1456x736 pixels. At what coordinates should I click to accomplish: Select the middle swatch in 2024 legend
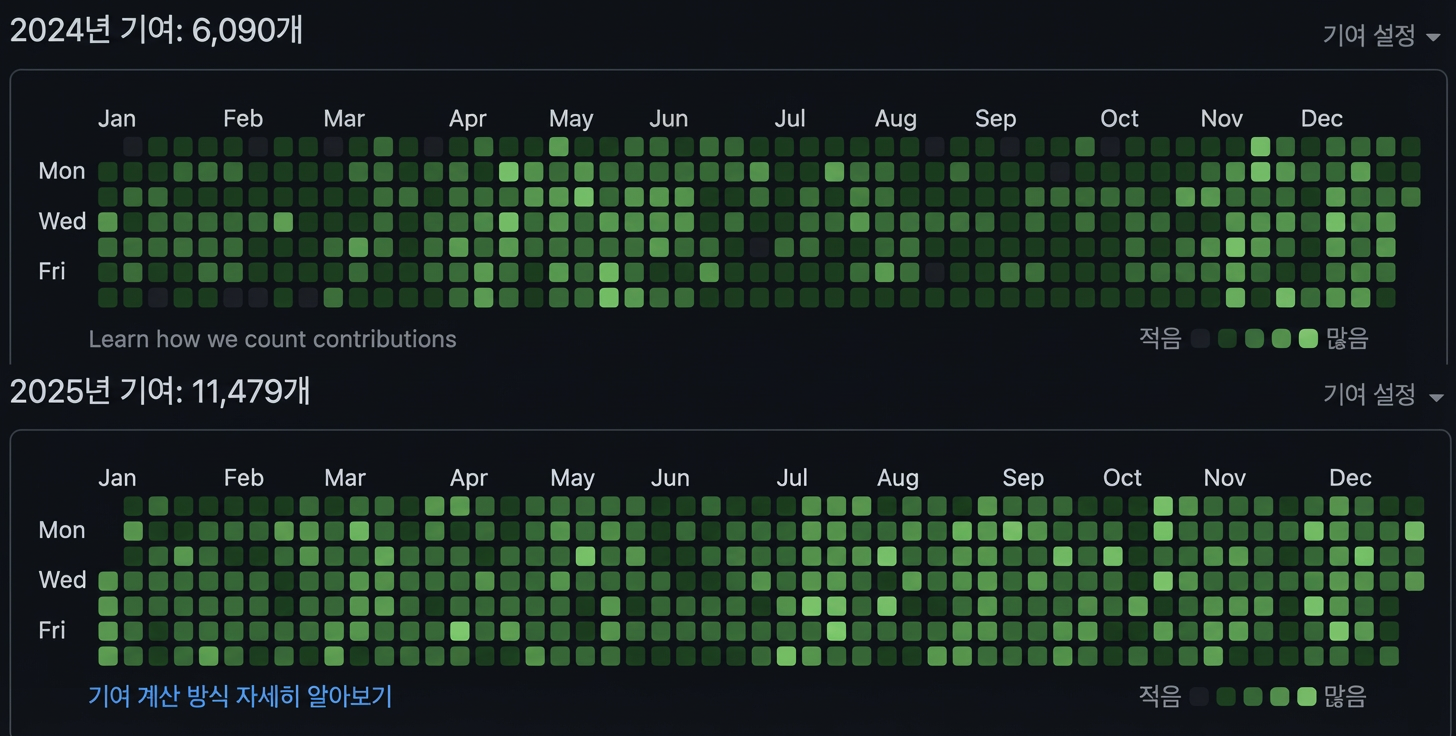pos(1254,339)
